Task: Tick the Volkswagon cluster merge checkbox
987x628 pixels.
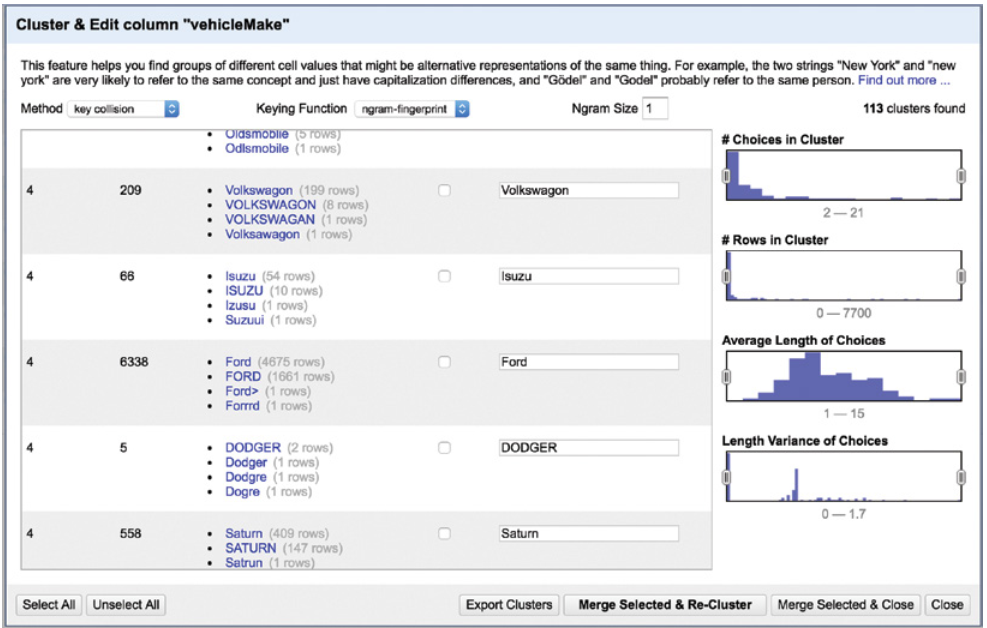Action: pos(444,190)
